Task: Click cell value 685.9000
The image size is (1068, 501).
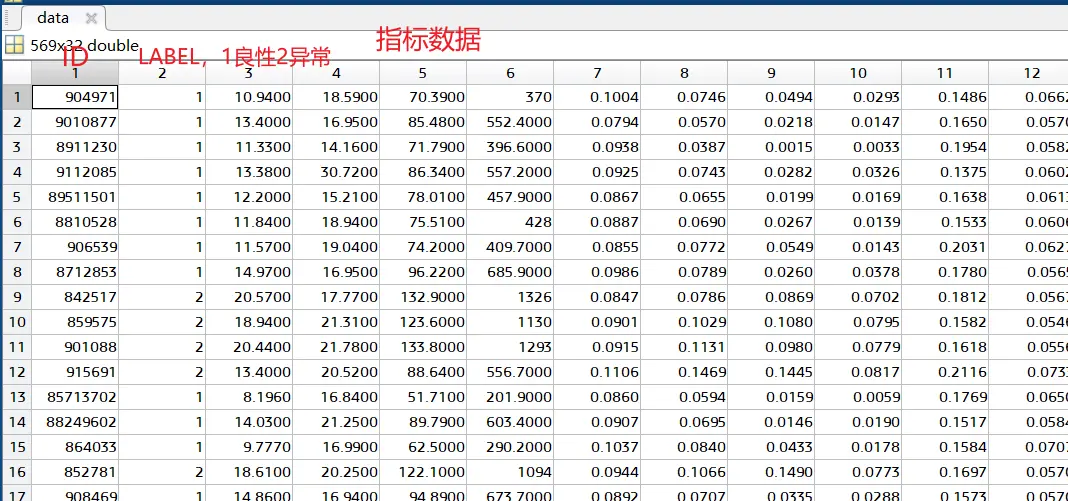Action: coord(510,272)
